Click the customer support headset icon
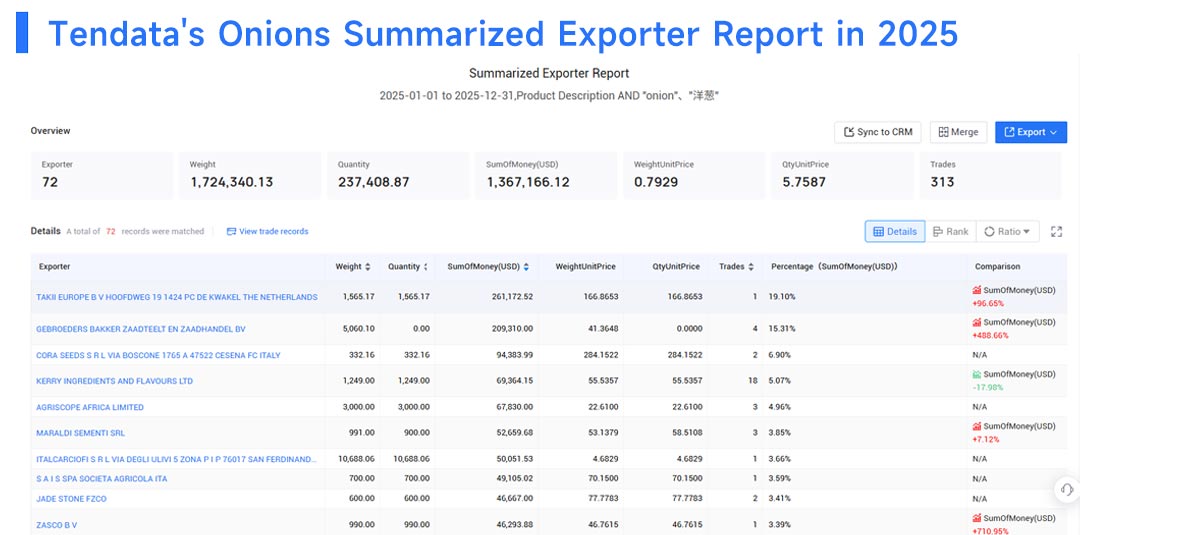The width and height of the screenshot is (1190, 535). coord(1066,489)
